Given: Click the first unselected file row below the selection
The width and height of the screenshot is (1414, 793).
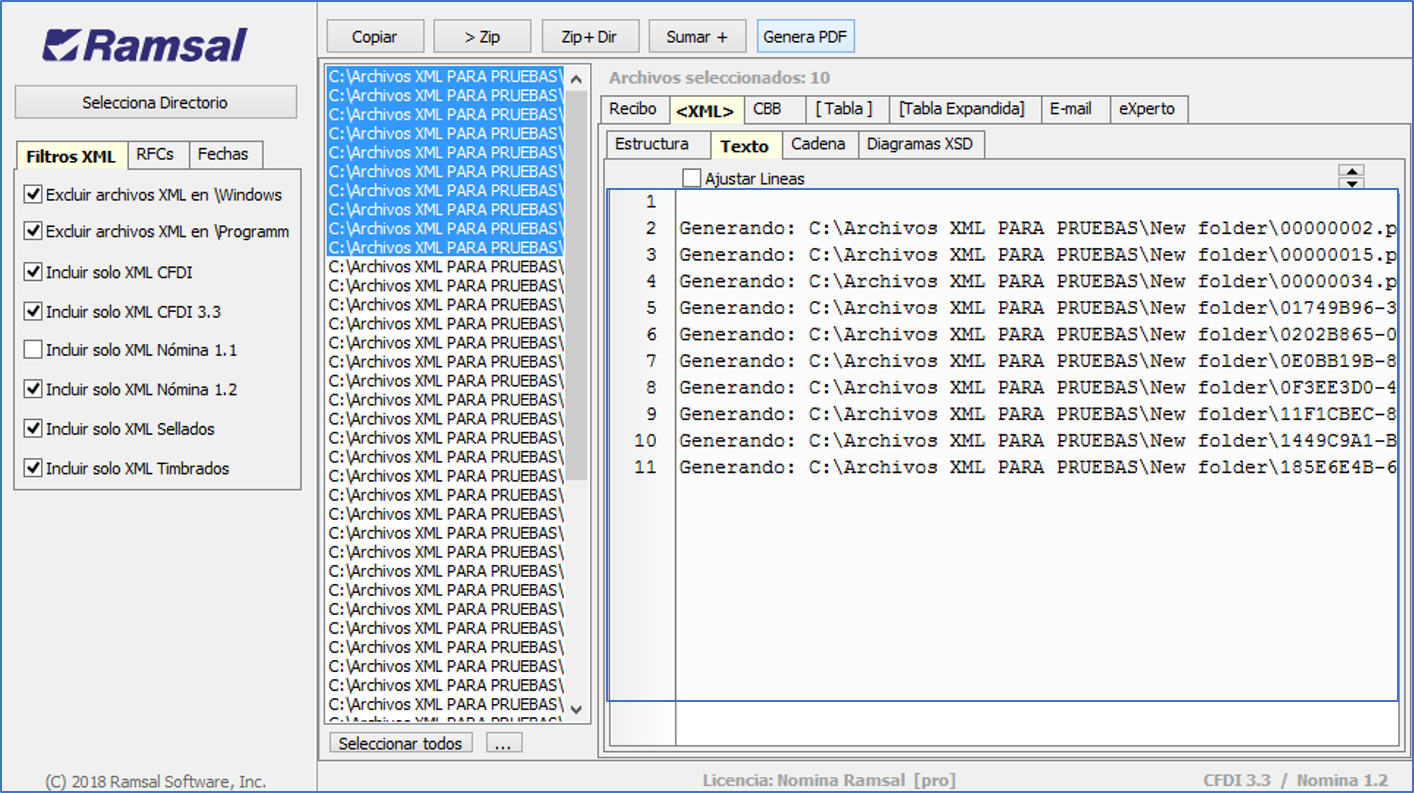Looking at the screenshot, I should 445,267.
